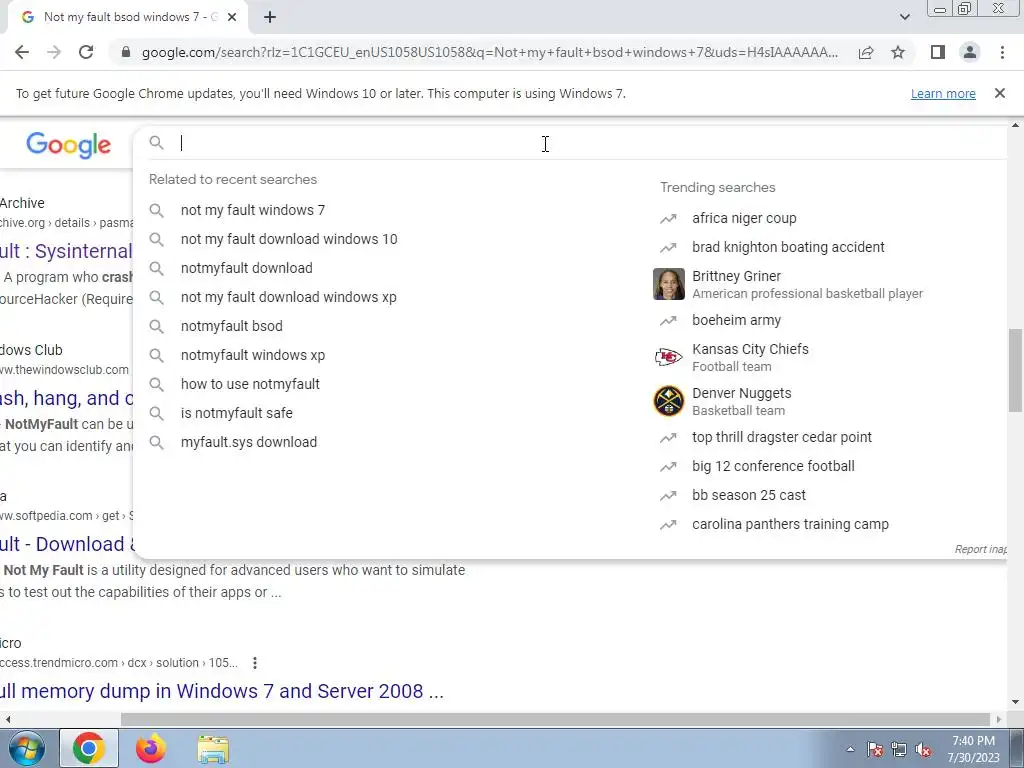Open 'big 12 conference football' trend
1024x768 pixels.
point(773,466)
